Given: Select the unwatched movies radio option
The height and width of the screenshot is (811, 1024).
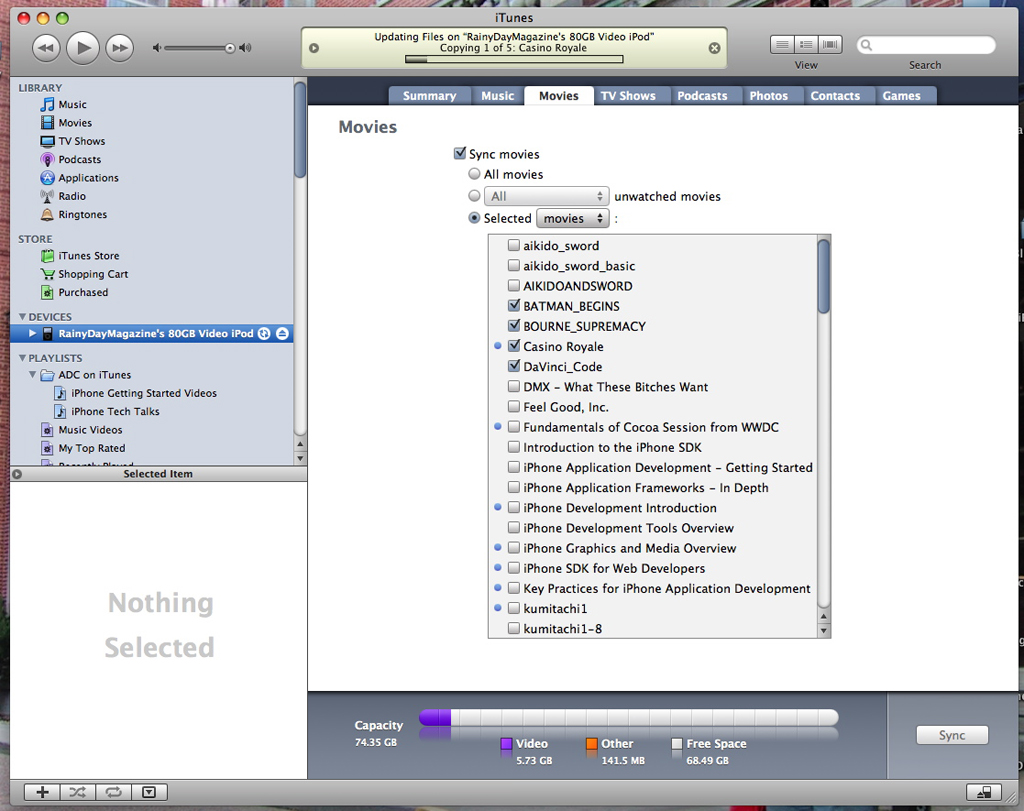Looking at the screenshot, I should 474,196.
